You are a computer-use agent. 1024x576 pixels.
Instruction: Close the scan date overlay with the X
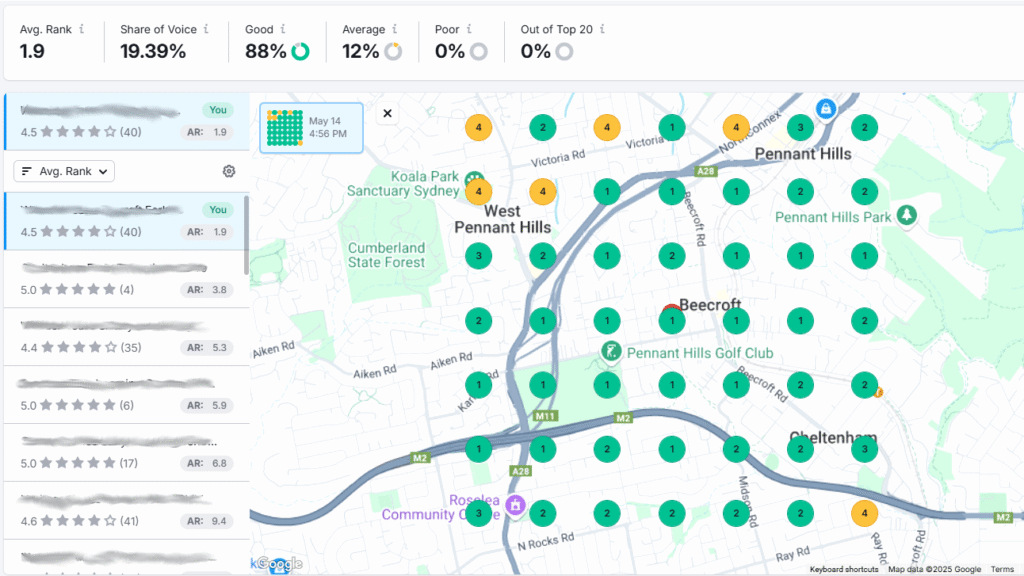click(x=388, y=113)
